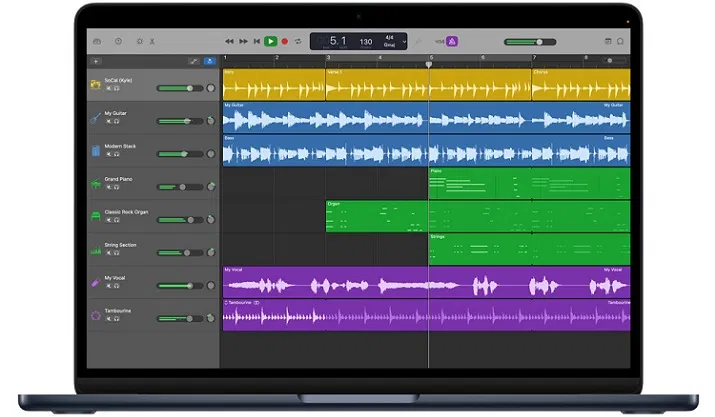Screen dimensions: 715x417
Task: Solo the Tambourine track
Action: 117,319
